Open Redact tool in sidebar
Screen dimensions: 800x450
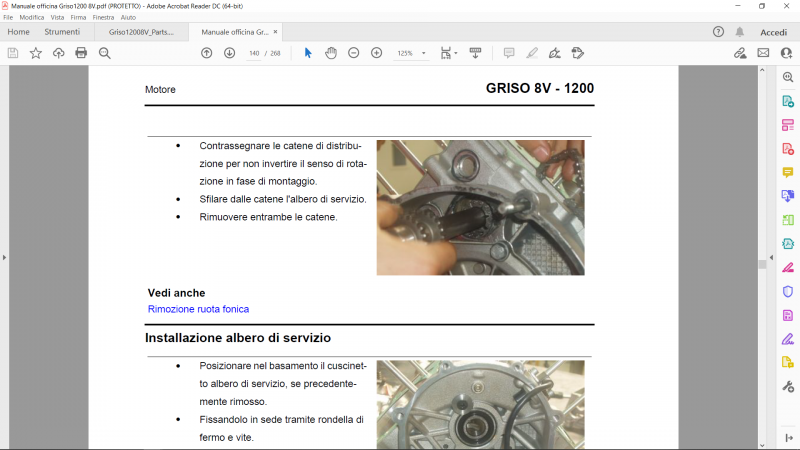point(788,267)
